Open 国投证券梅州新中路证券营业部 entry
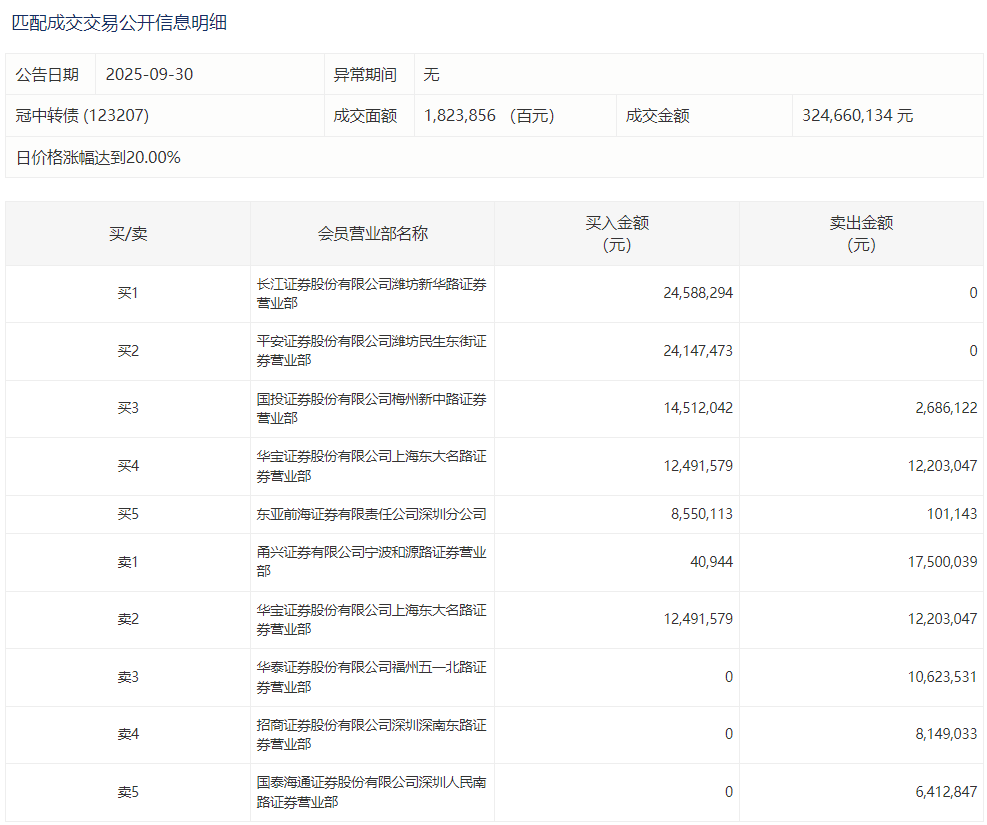Viewport: 987px width, 825px height. pos(372,409)
